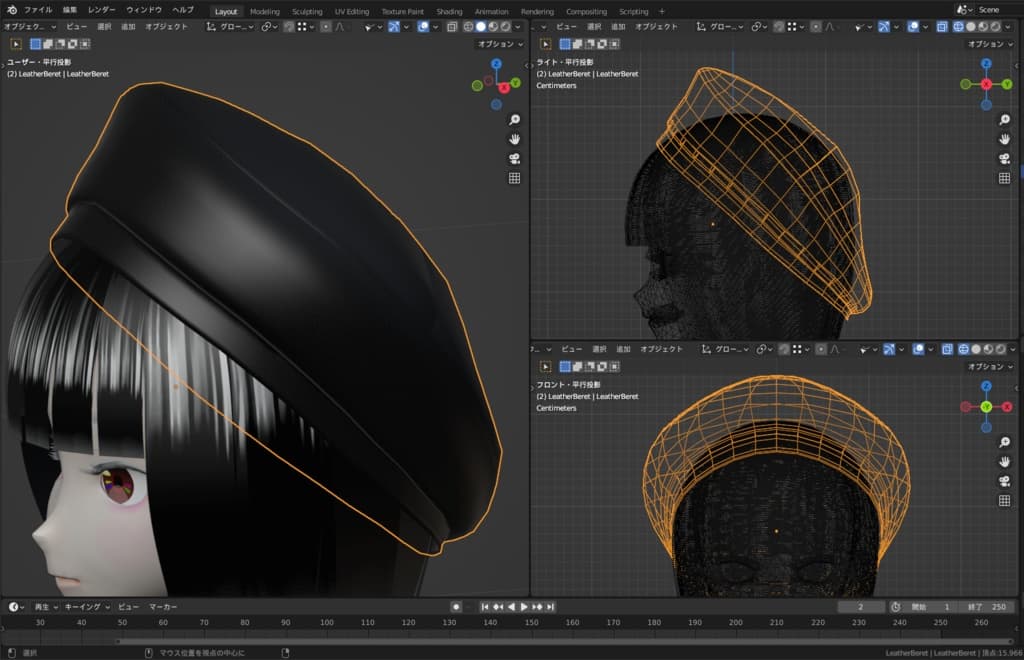The image size is (1024, 660).
Task: Toggle proportional editing in the left viewport header
Action: (x=326, y=27)
